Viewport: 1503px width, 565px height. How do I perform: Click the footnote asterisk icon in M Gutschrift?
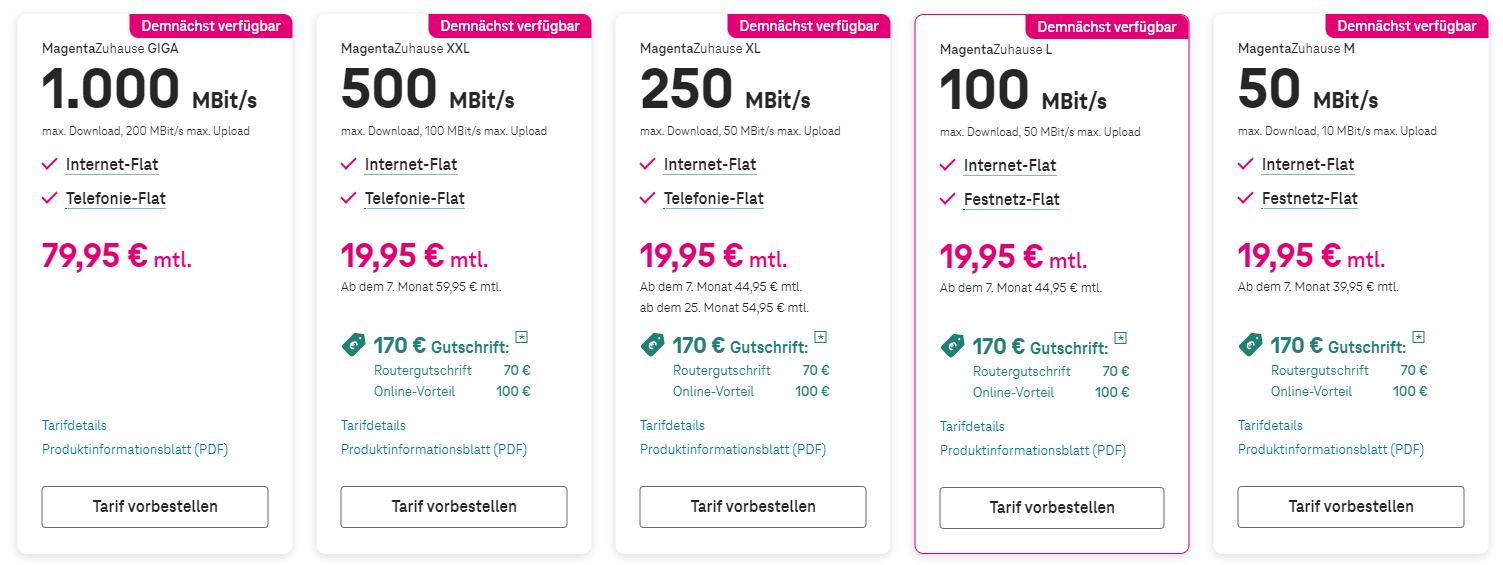1418,337
